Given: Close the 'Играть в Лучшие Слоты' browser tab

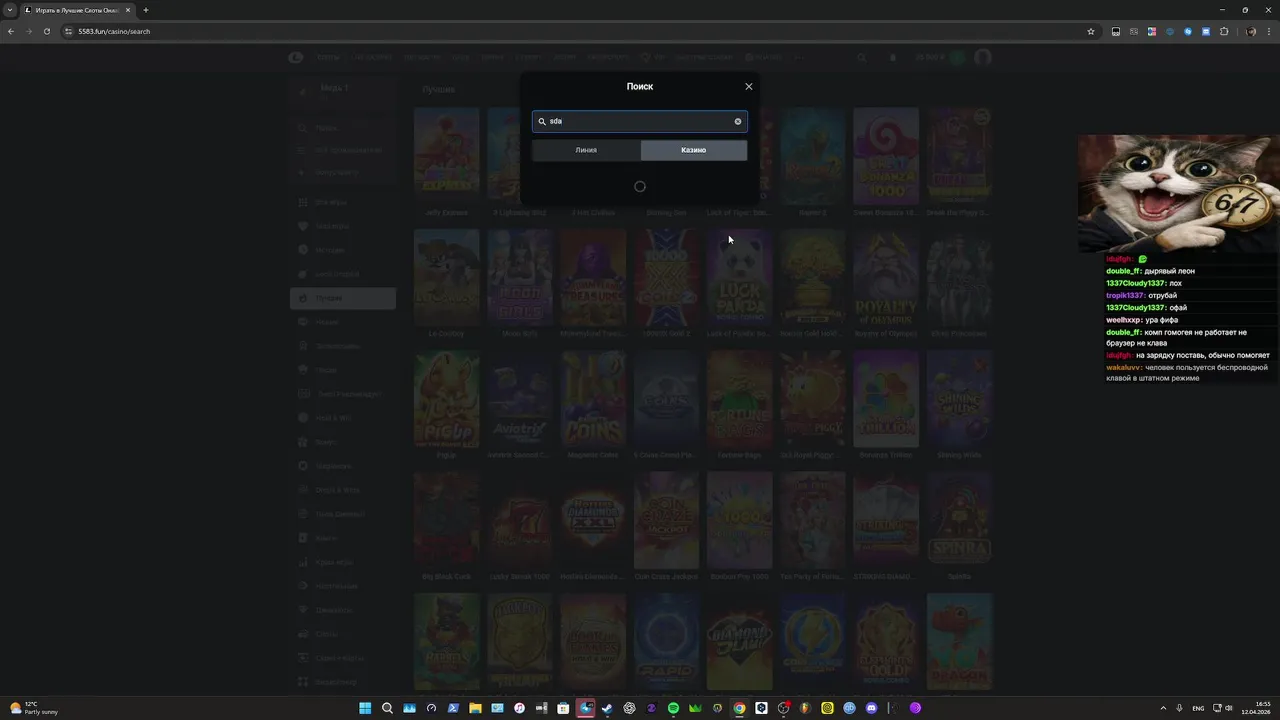Looking at the screenshot, I should (x=128, y=10).
